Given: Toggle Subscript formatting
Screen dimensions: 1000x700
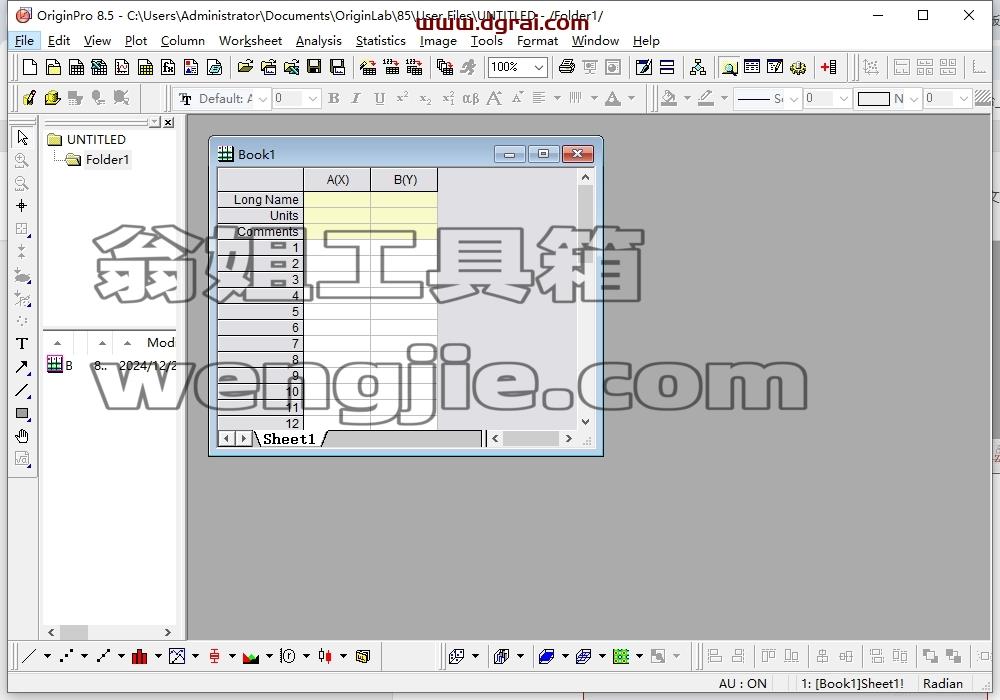Looking at the screenshot, I should (x=425, y=98).
